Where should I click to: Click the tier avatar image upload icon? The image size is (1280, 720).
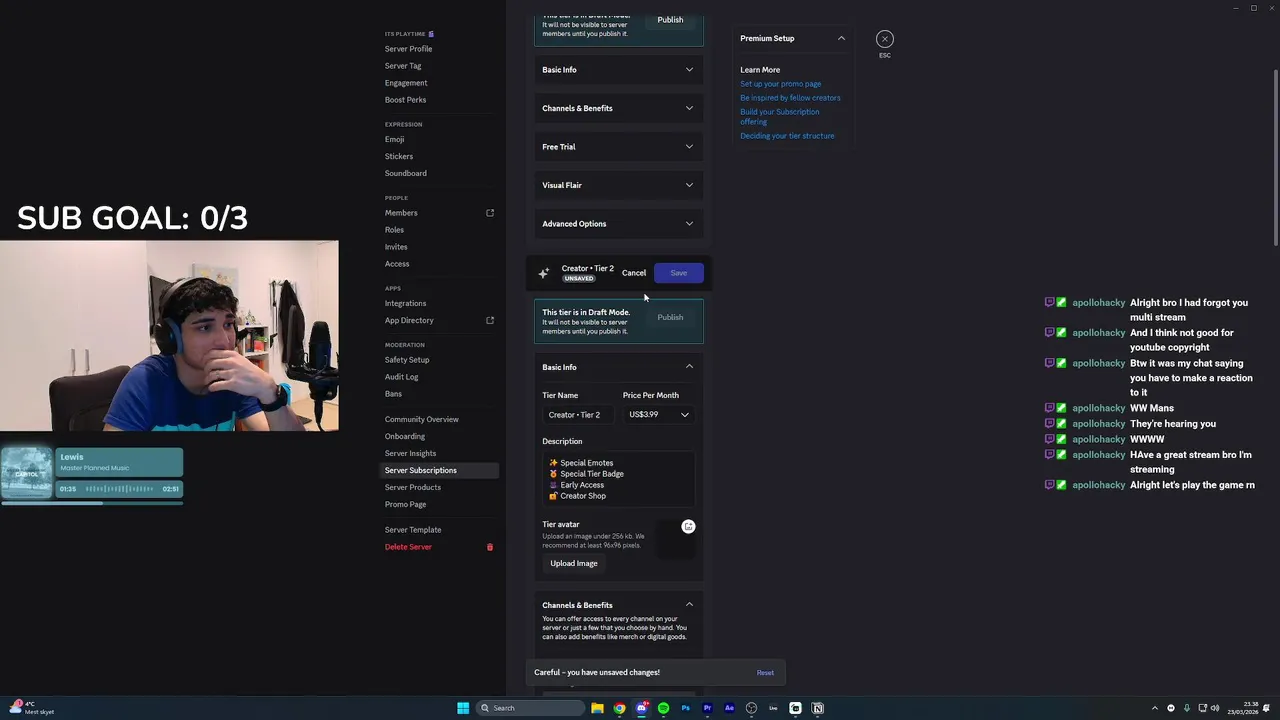pyautogui.click(x=688, y=526)
